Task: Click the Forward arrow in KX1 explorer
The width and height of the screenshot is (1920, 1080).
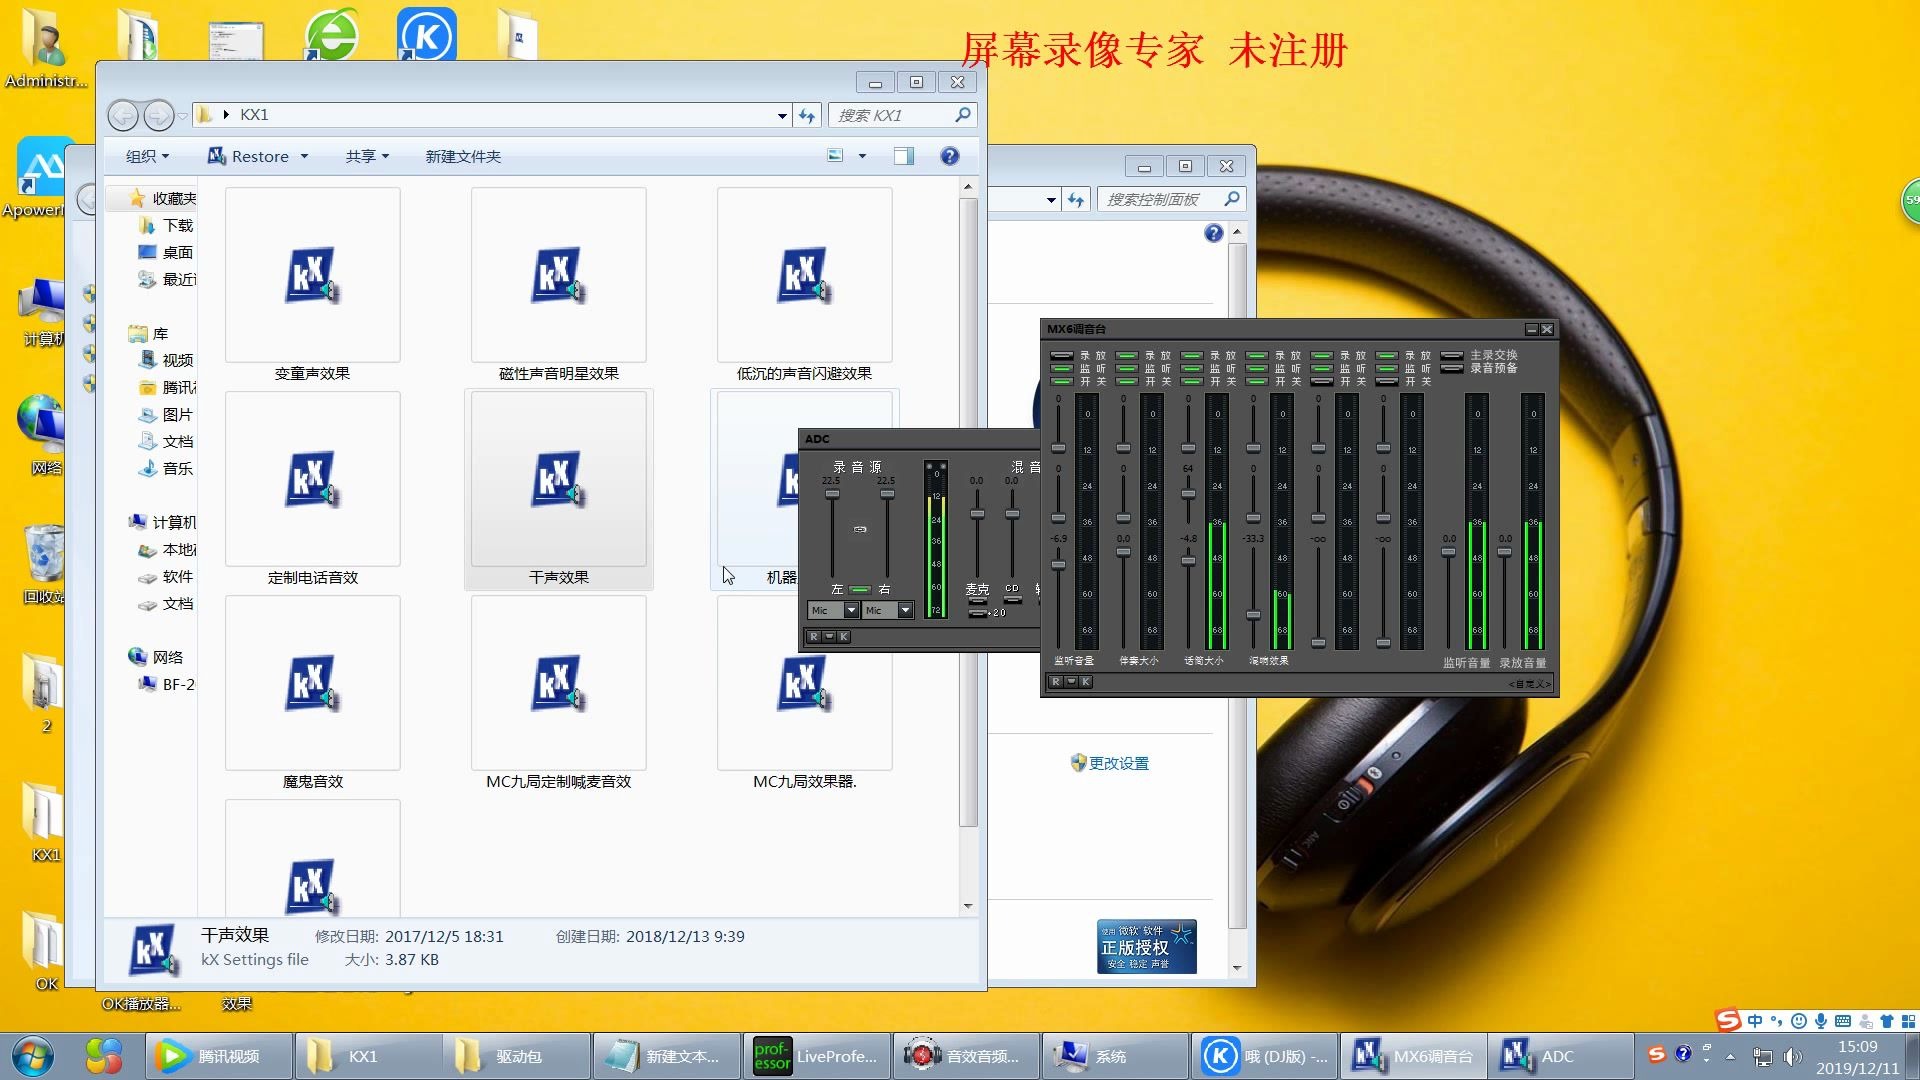Action: pyautogui.click(x=158, y=116)
